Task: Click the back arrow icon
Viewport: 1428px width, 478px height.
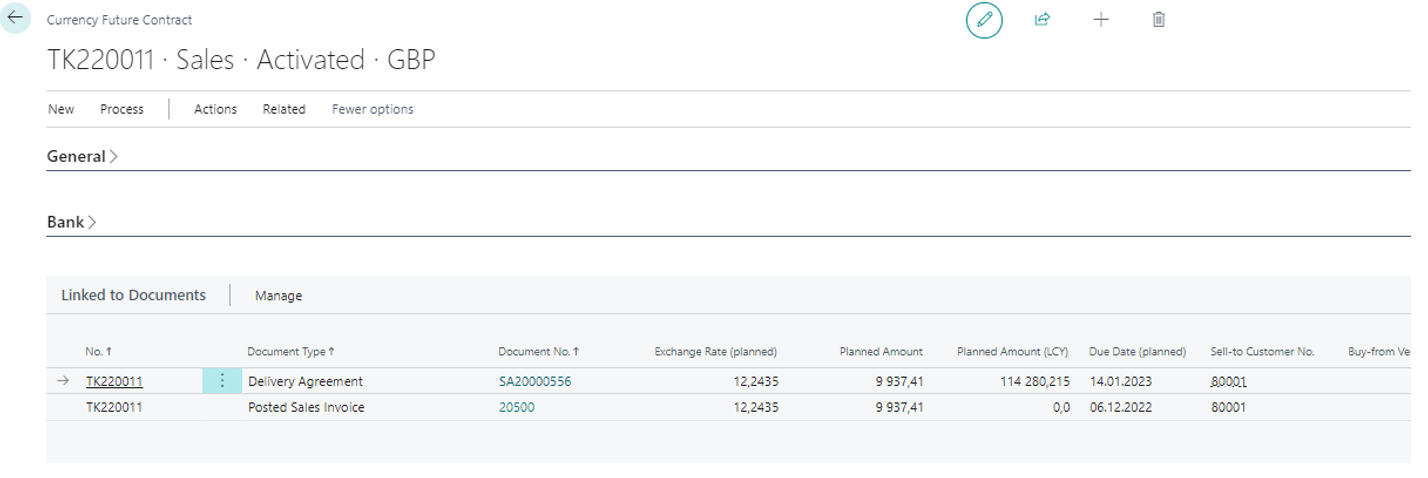Action: click(15, 18)
